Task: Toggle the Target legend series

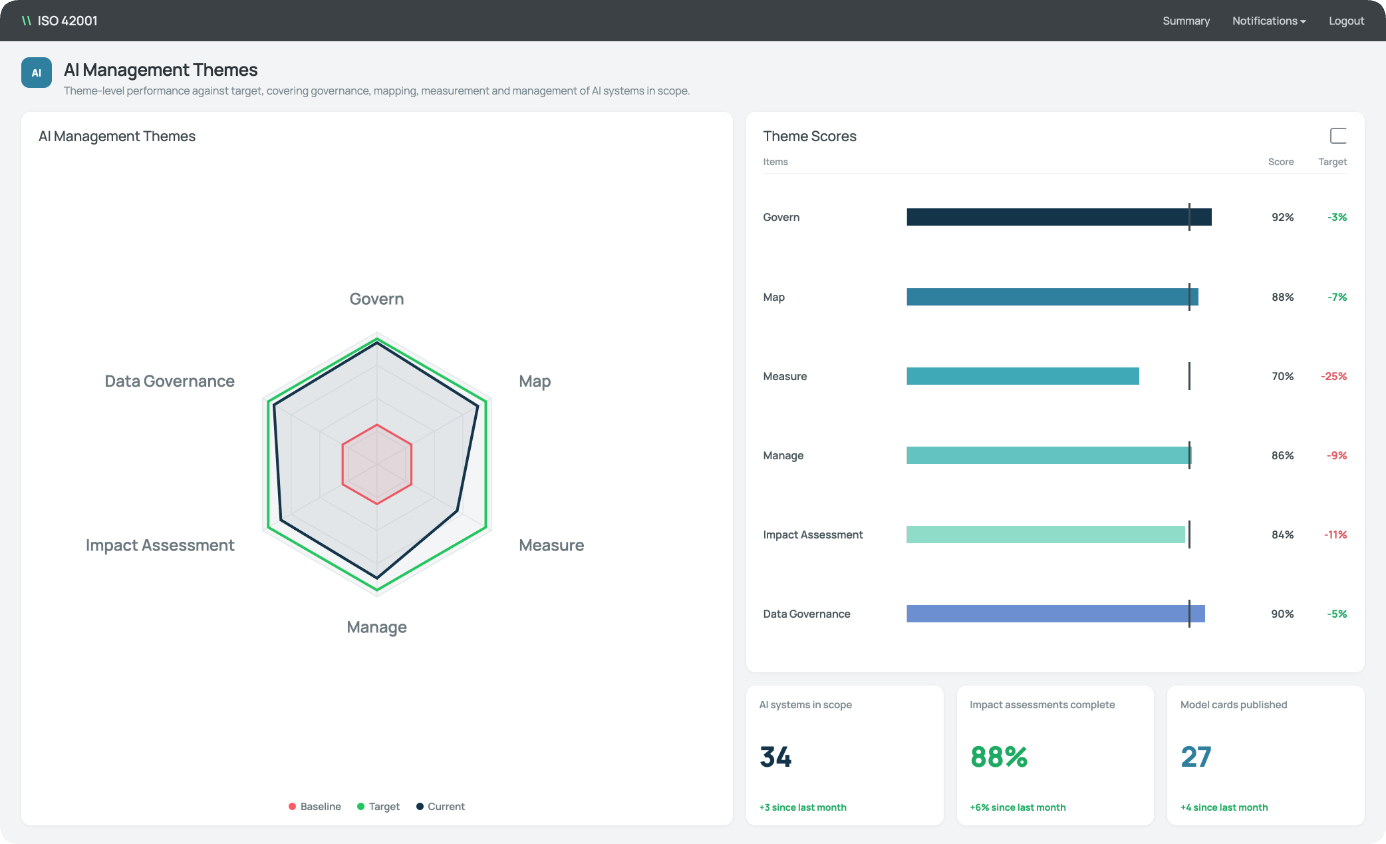Action: [379, 806]
